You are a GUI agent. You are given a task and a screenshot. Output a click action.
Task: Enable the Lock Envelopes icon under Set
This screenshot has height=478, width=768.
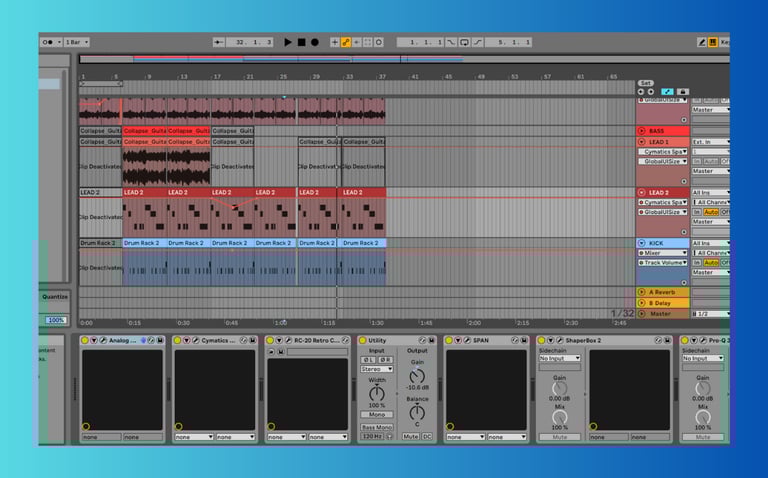[x=683, y=91]
